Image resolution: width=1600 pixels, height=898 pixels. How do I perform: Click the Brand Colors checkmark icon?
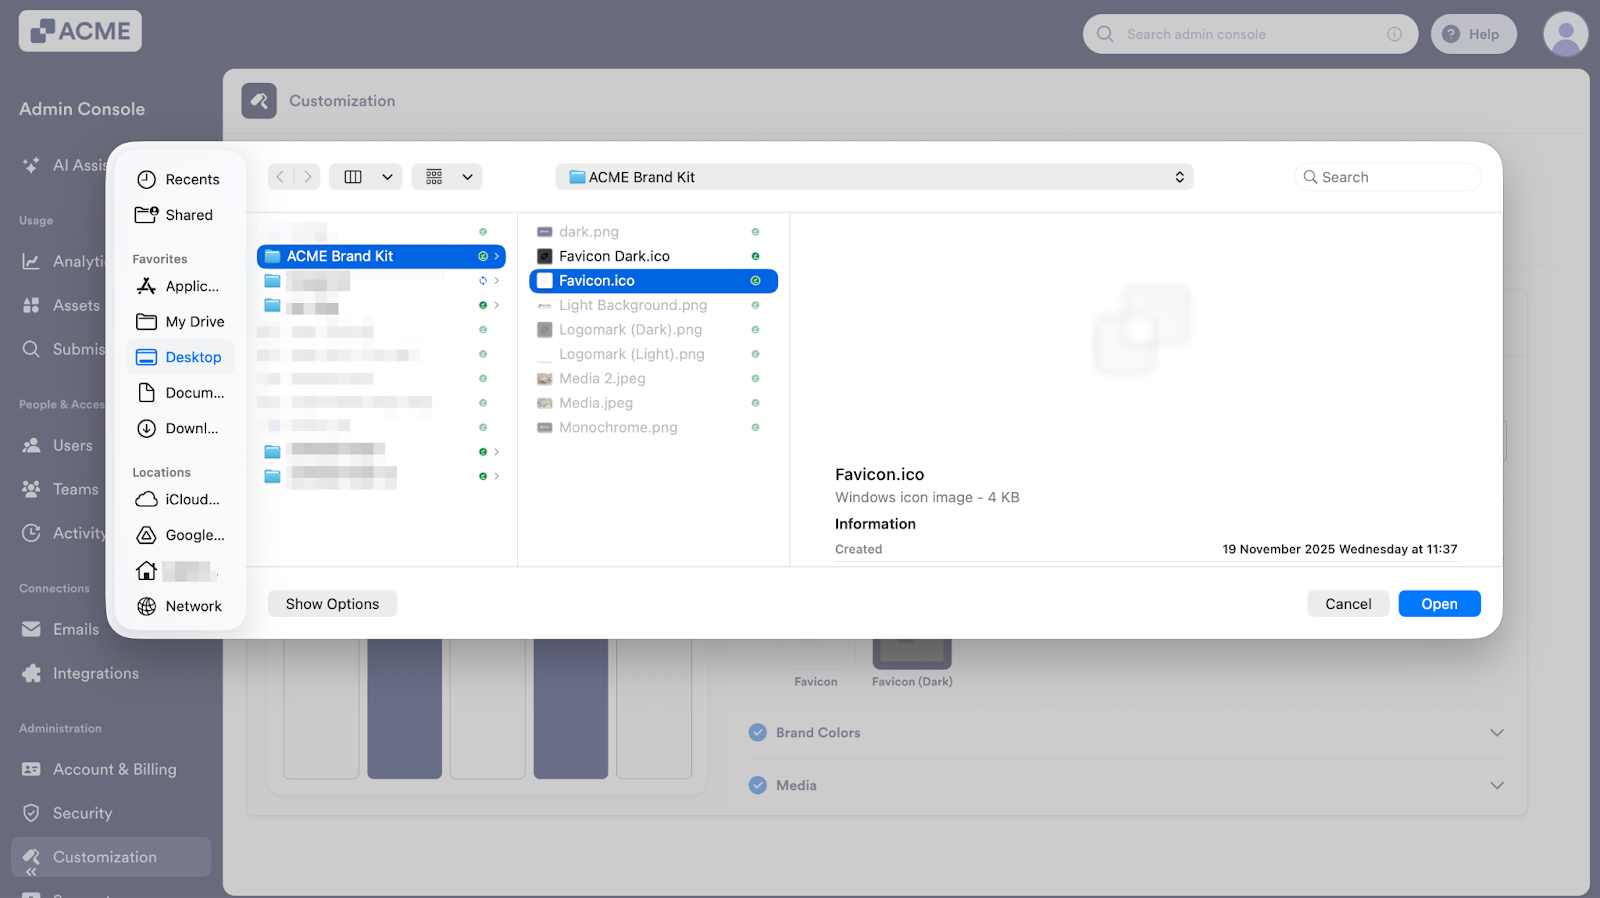pyautogui.click(x=758, y=733)
